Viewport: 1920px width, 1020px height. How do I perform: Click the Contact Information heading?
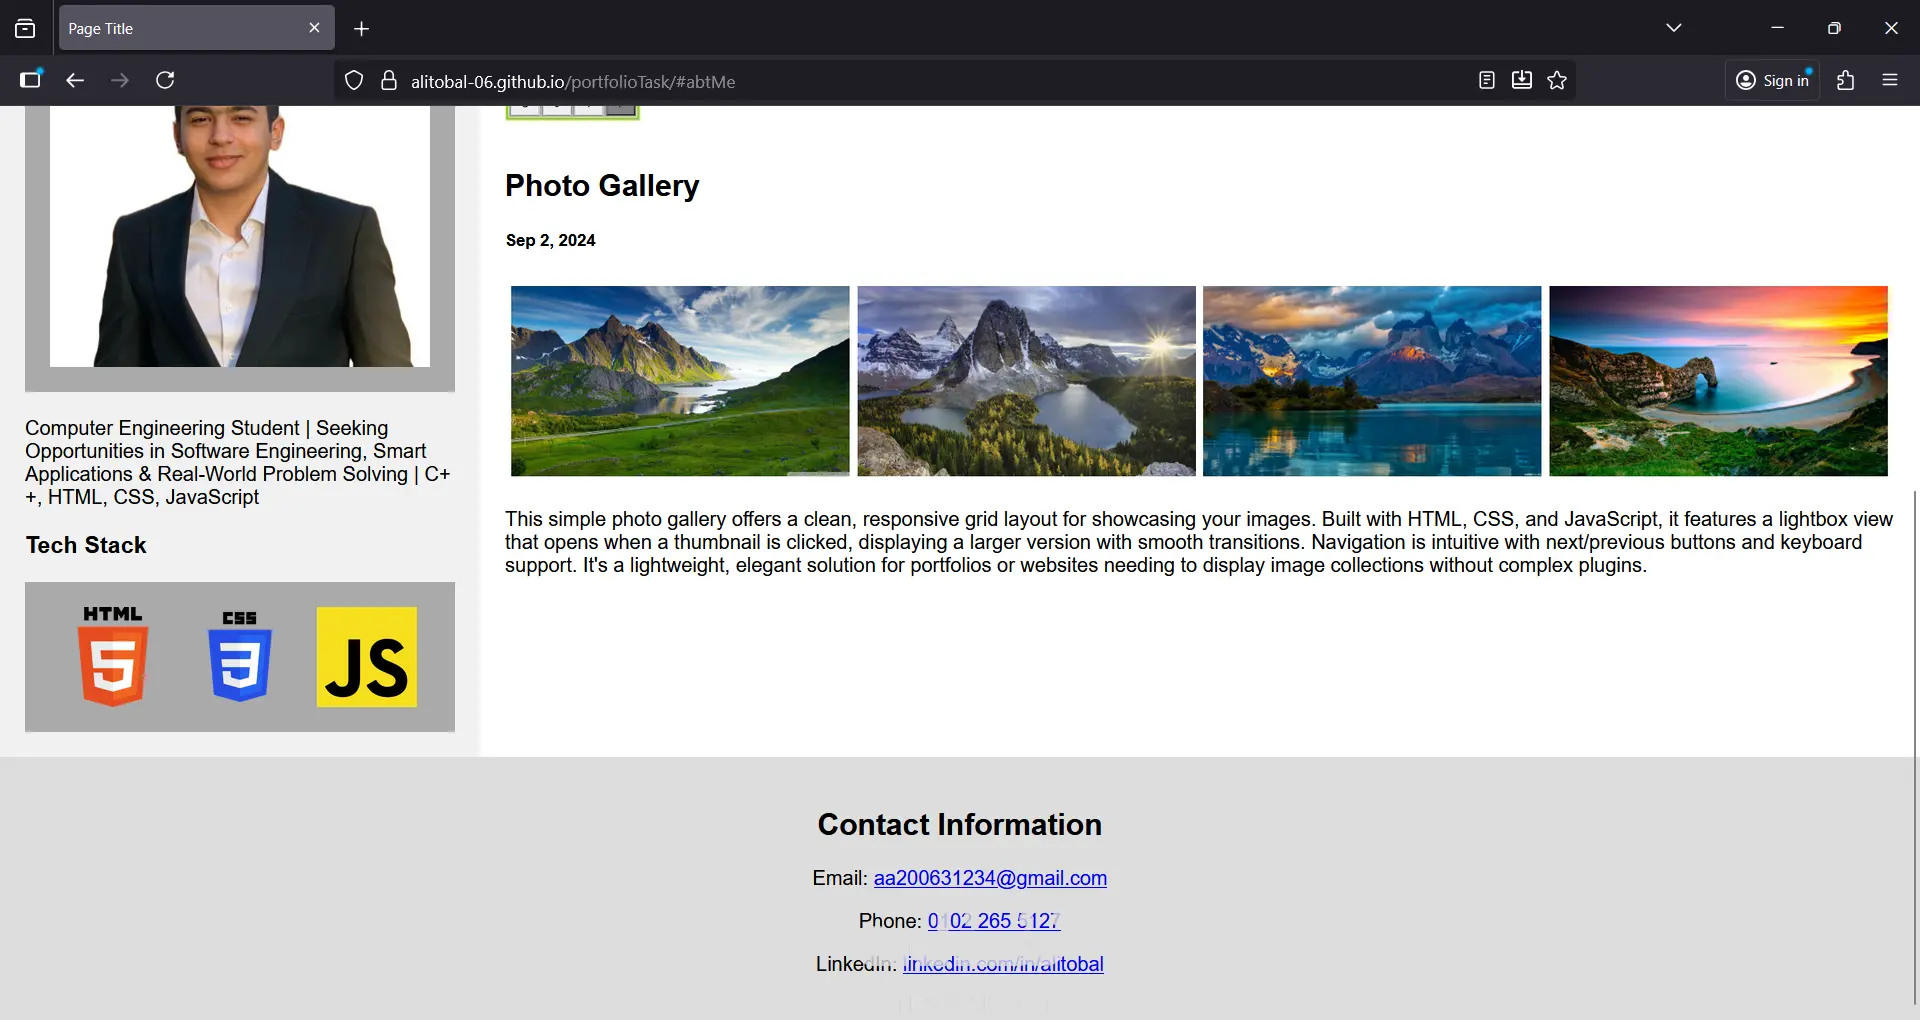tap(960, 824)
